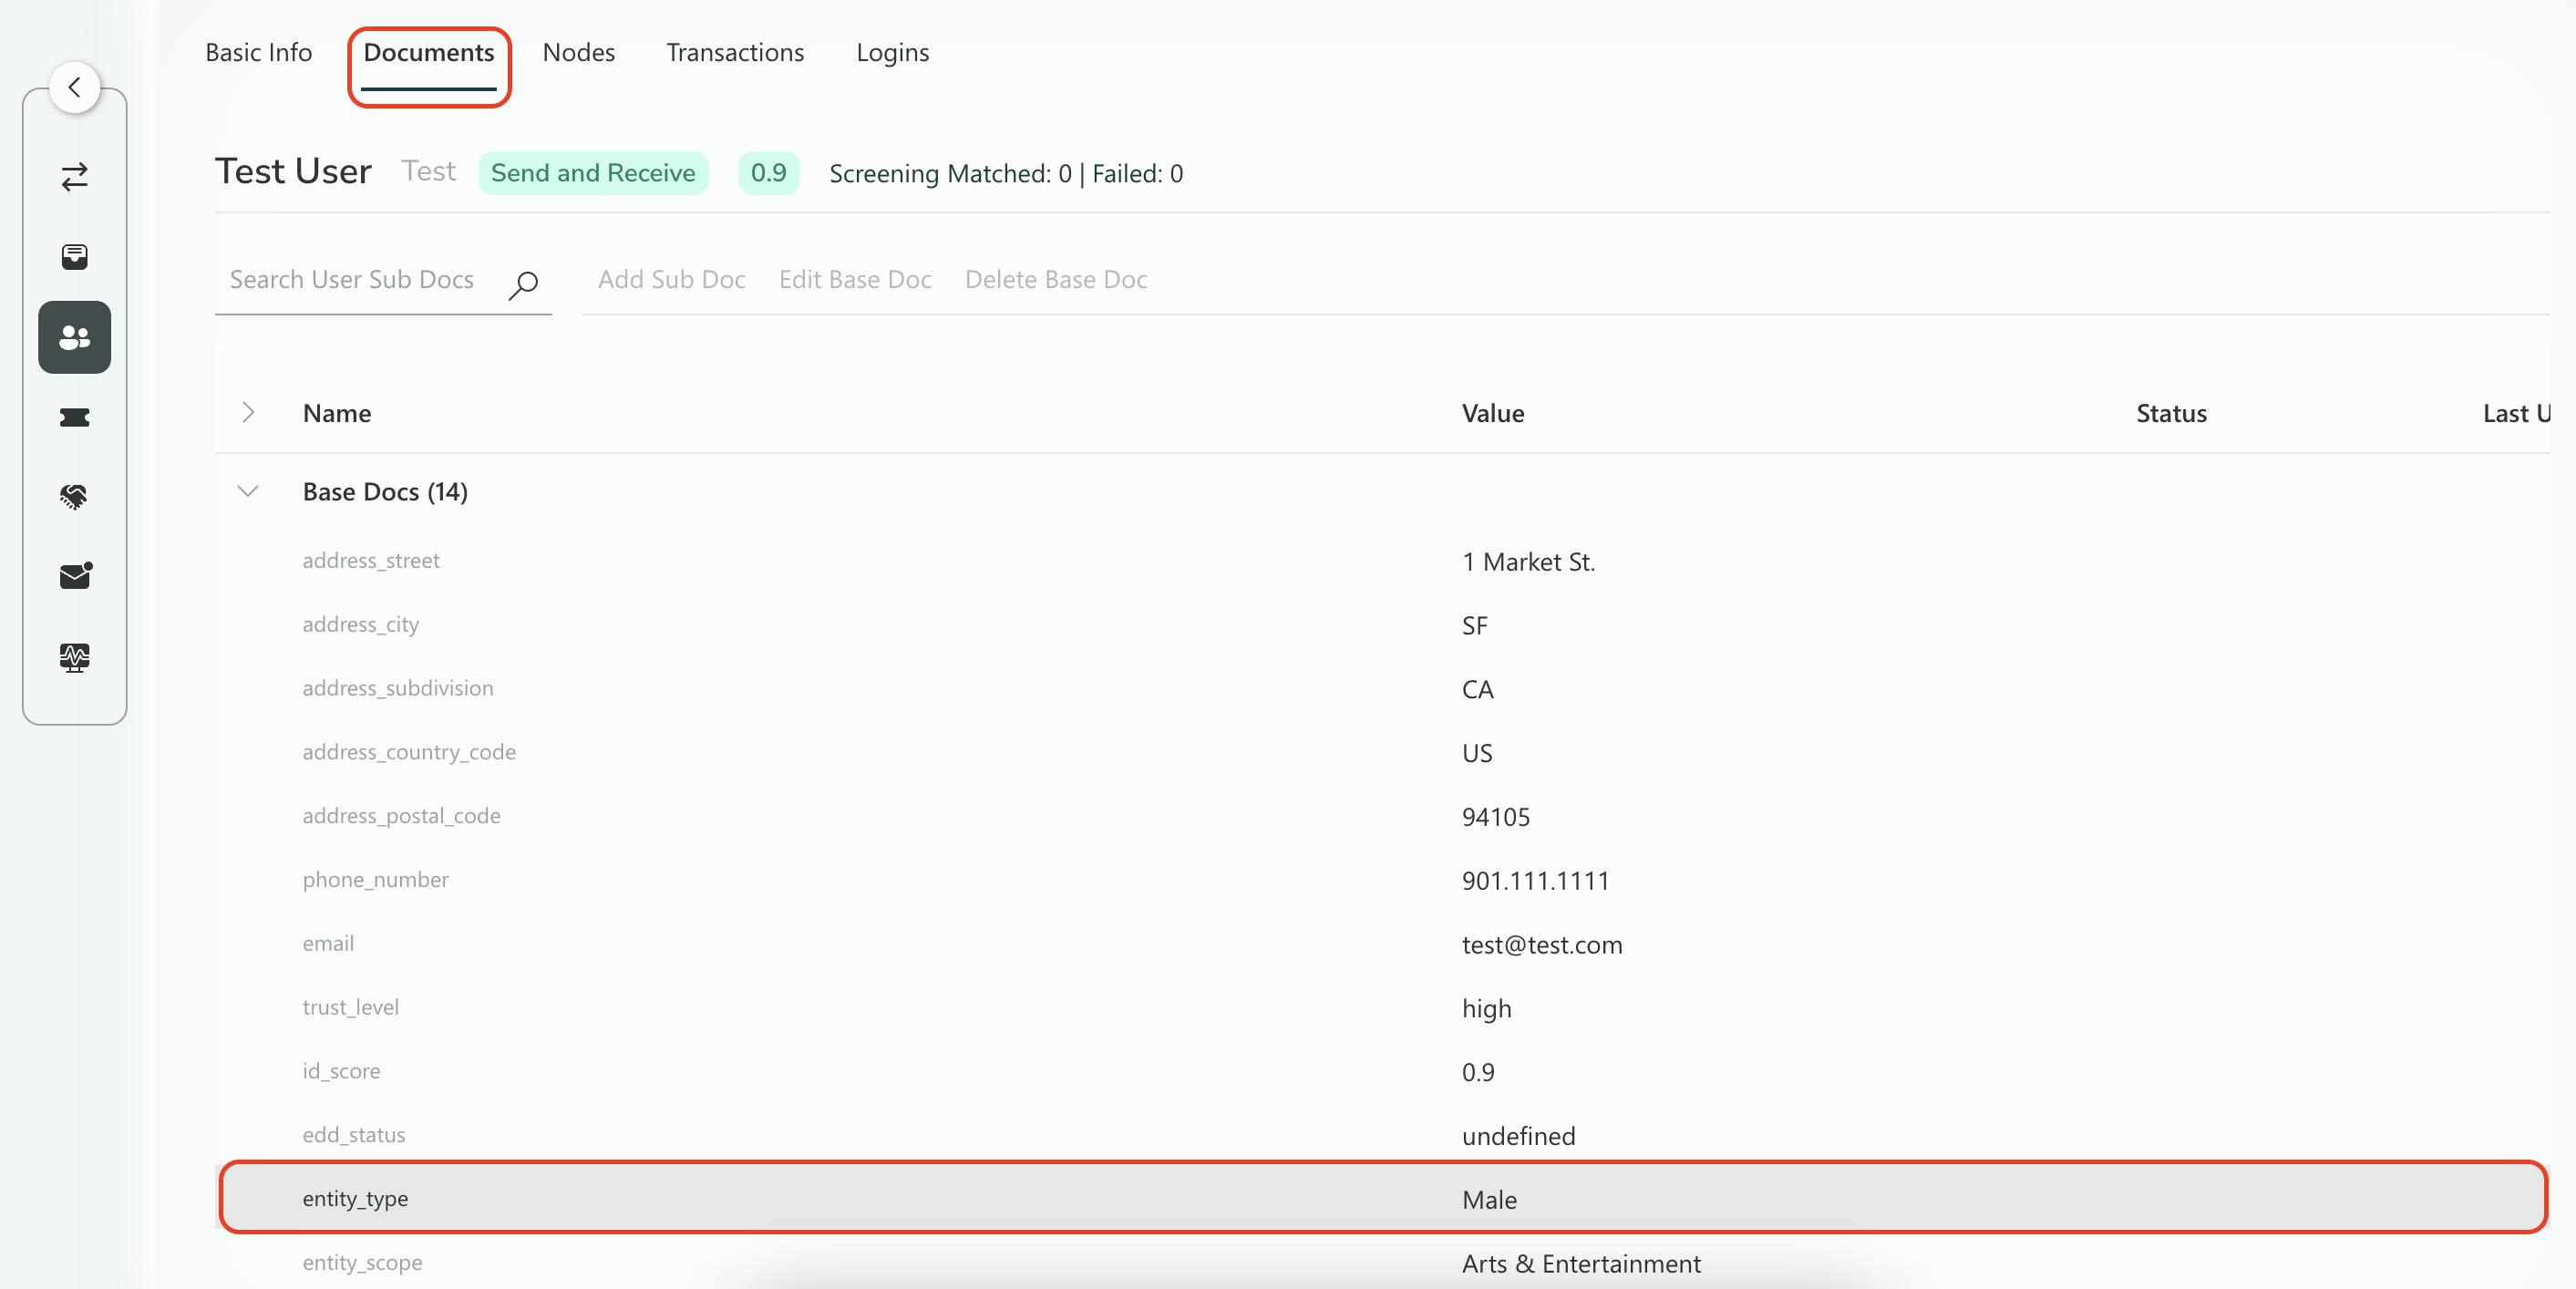
Task: Select the users sidebar icon
Action: 75,337
